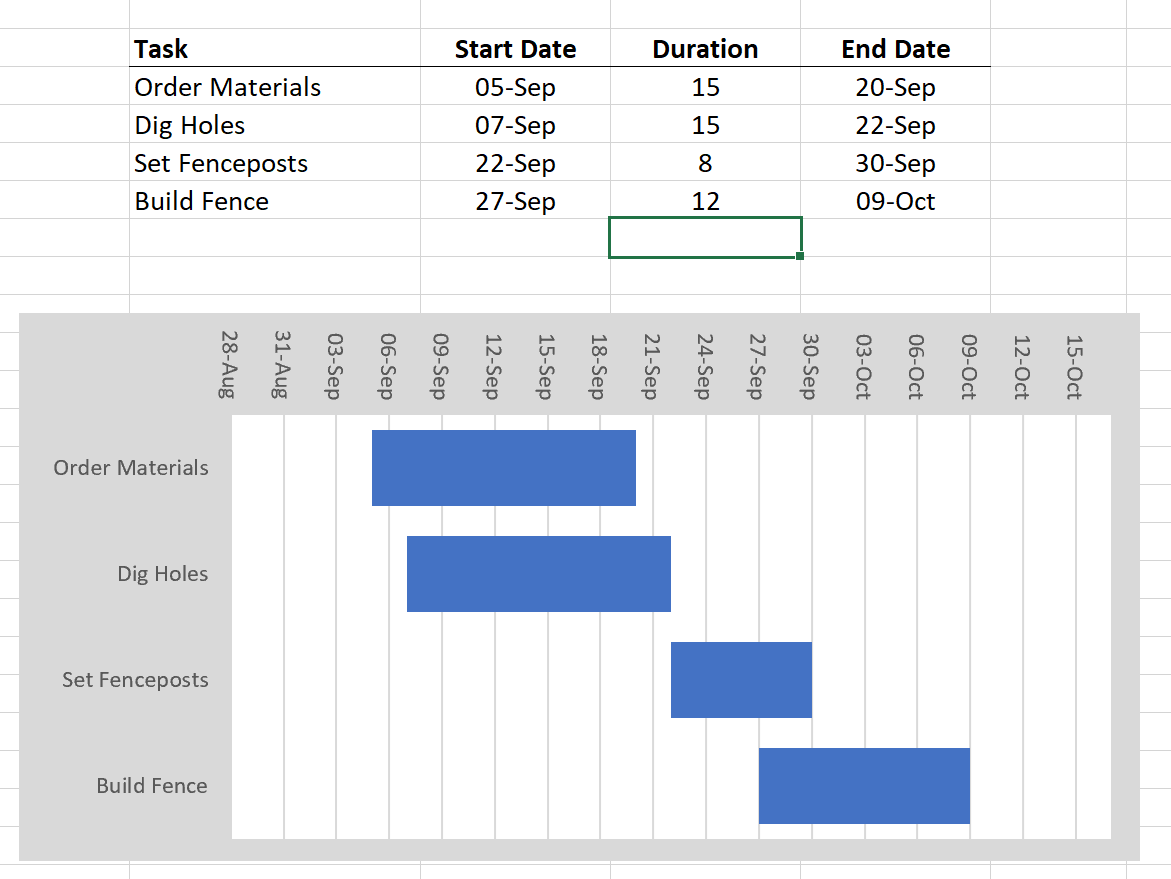The image size is (1171, 879).
Task: Click the Dig Holes chart axis label
Action: point(162,574)
